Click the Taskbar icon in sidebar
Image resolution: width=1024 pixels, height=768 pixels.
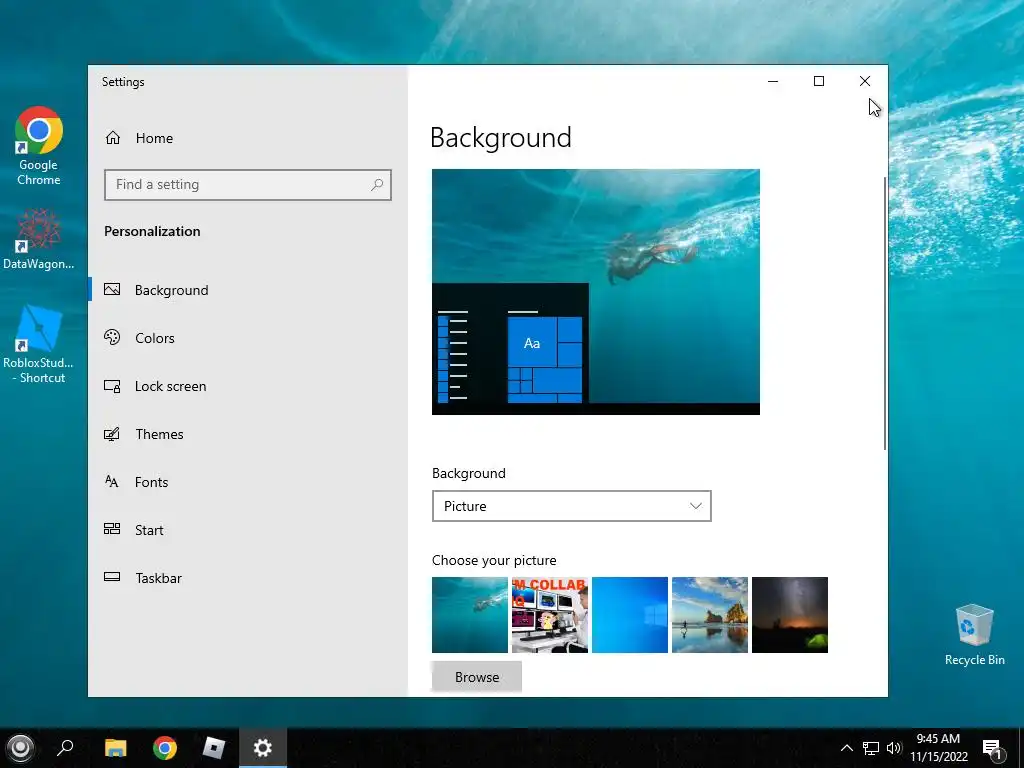click(x=112, y=577)
